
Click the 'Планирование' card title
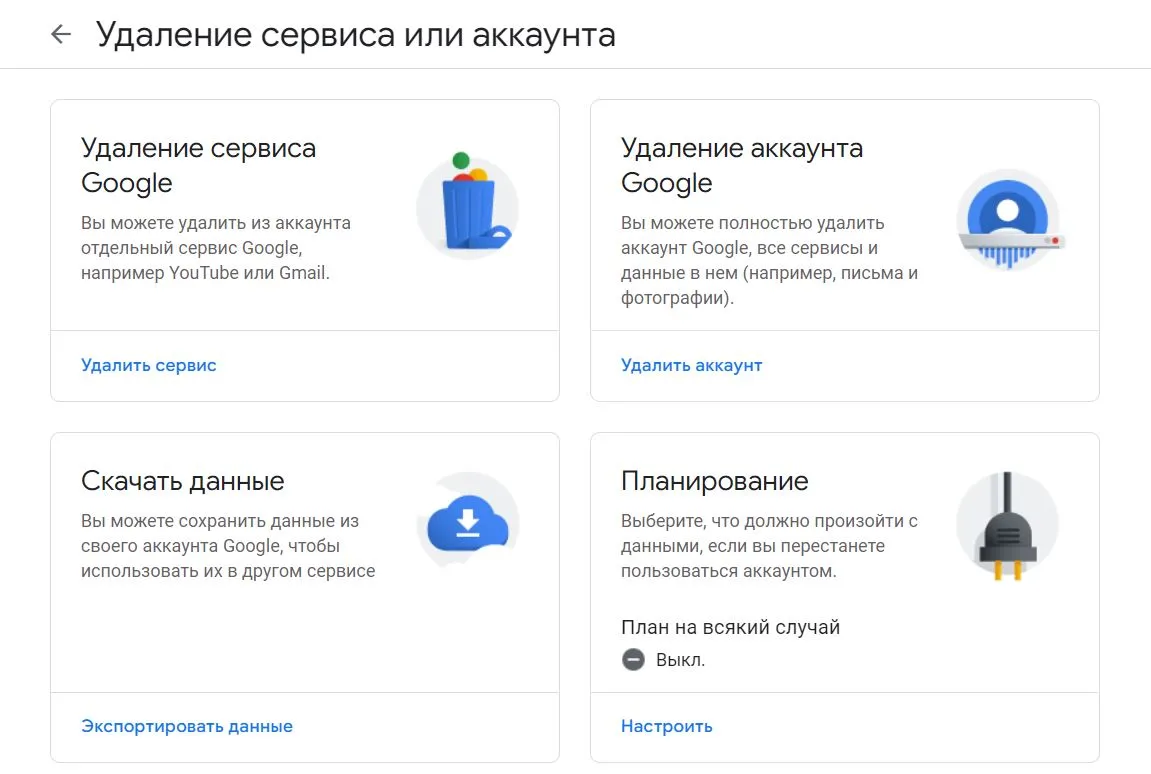pos(714,481)
